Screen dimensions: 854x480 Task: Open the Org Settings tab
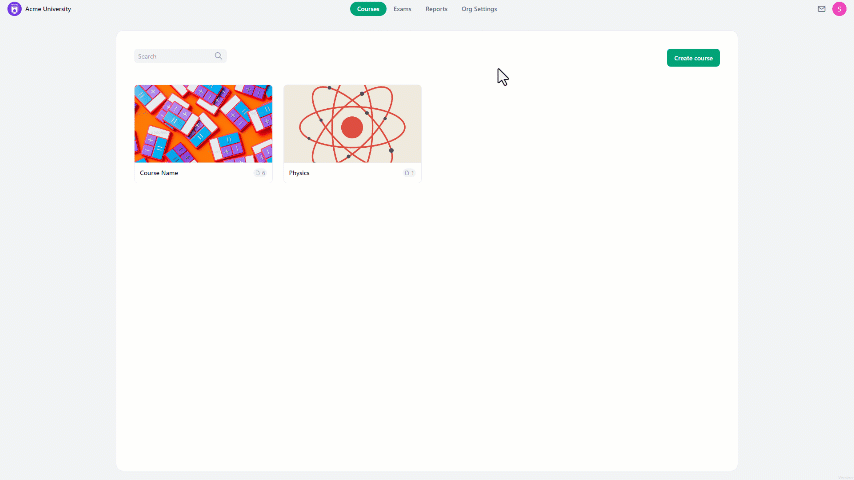(479, 9)
